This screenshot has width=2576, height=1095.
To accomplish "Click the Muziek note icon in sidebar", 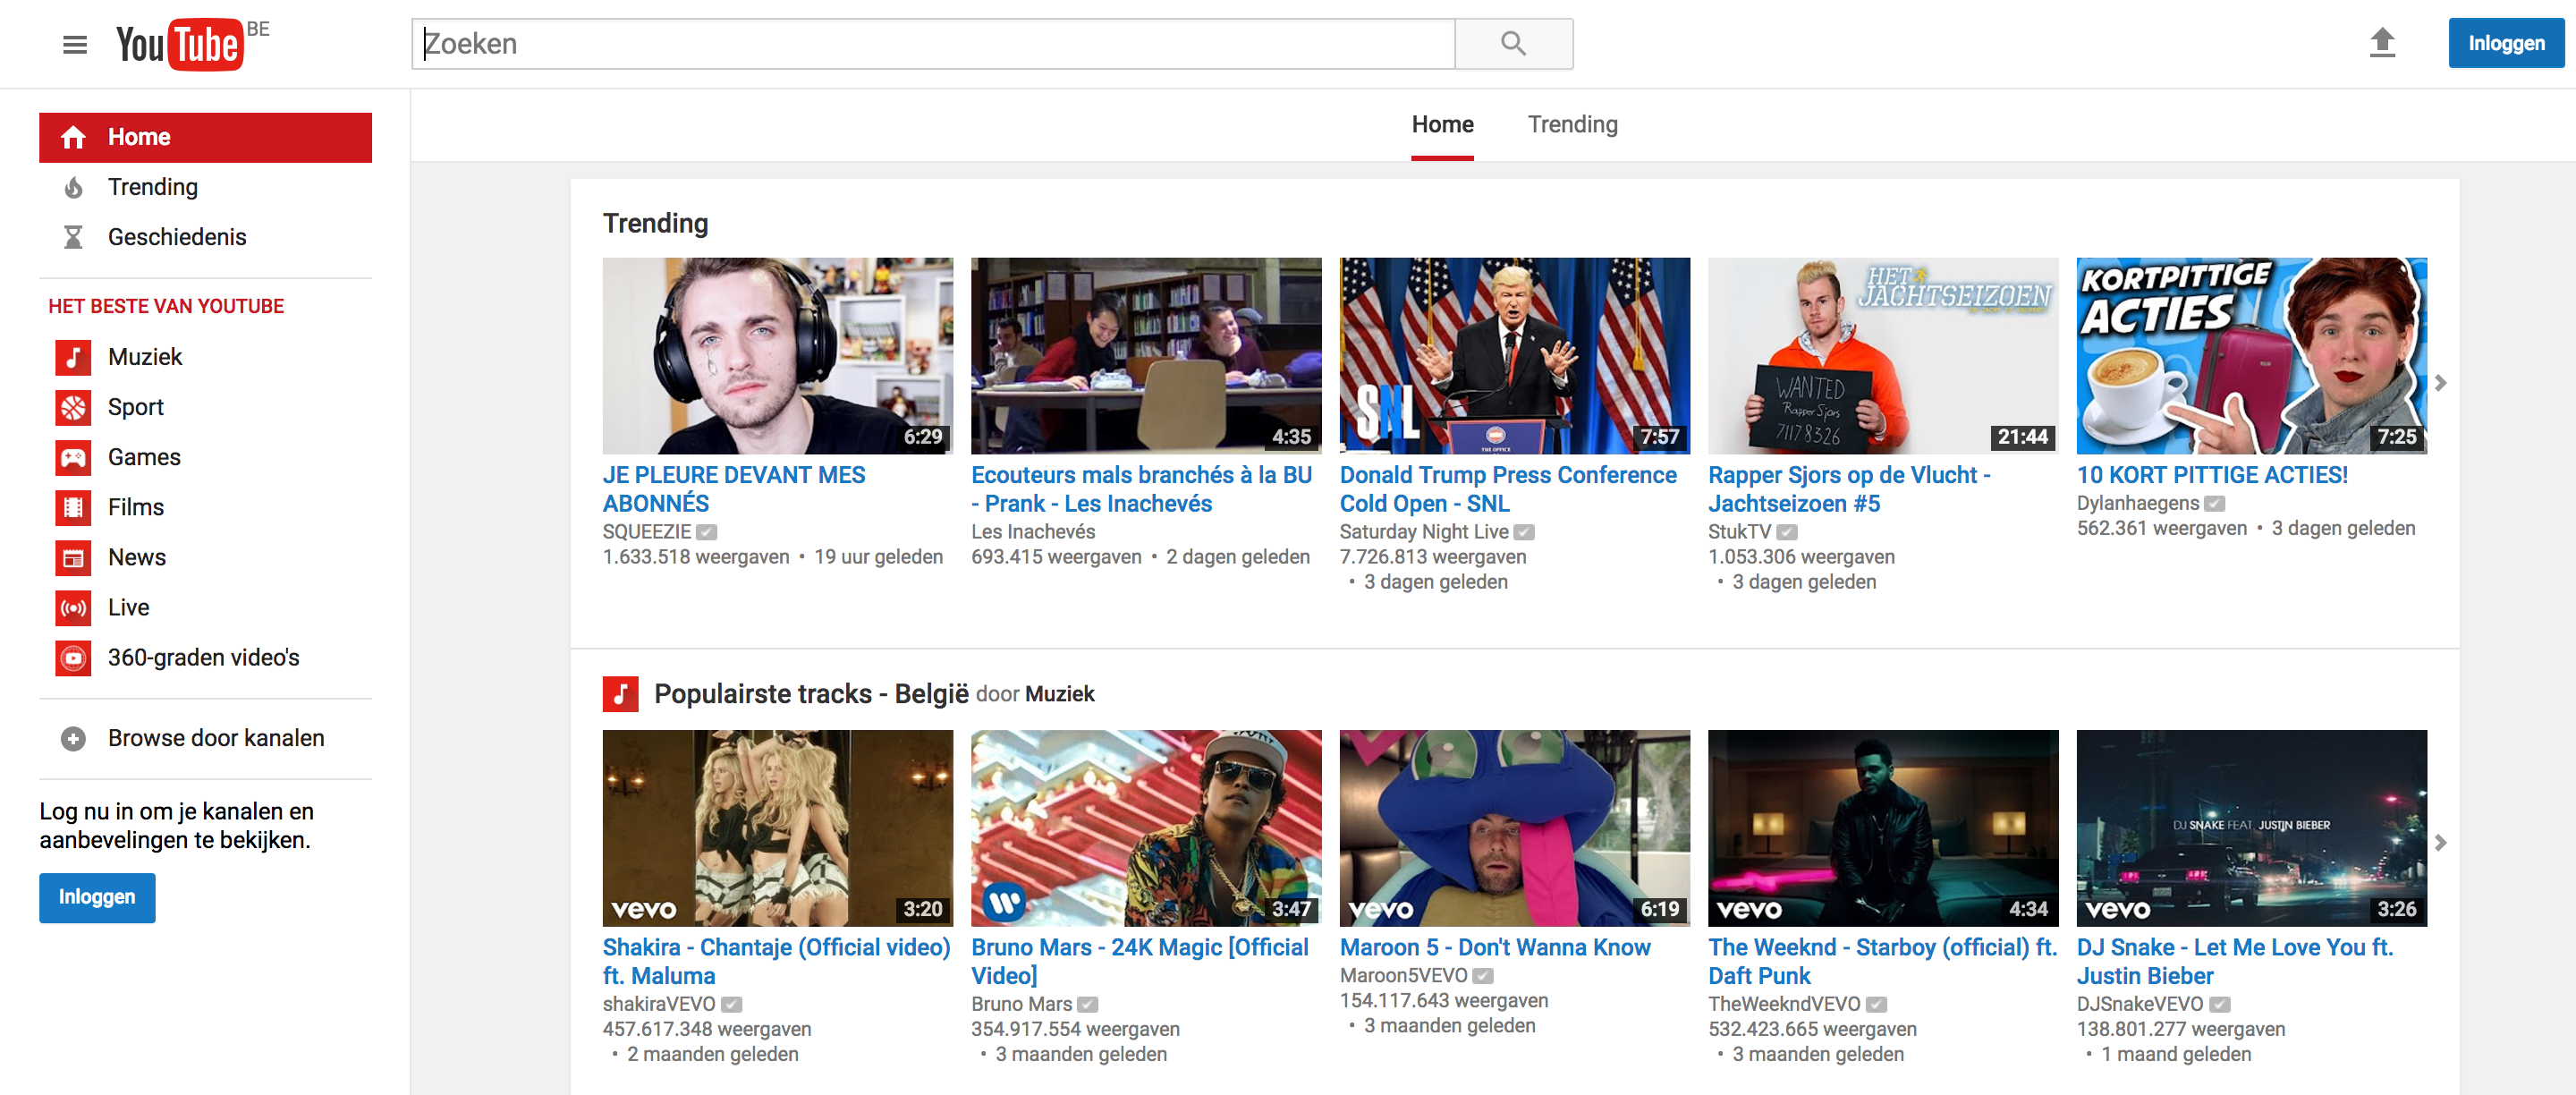I will 73,357.
